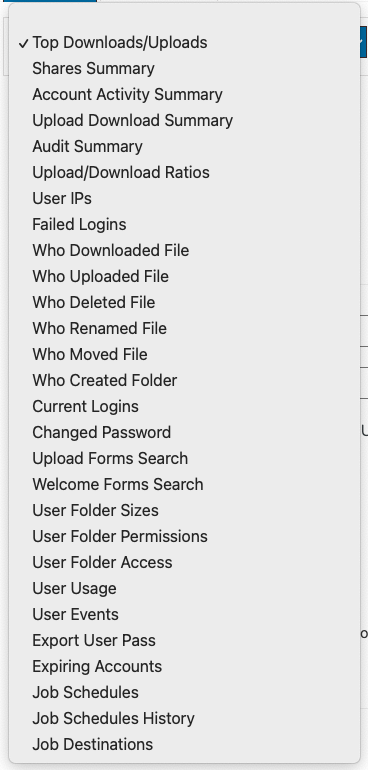Pick Who Downloaded File option
Image resolution: width=368 pixels, height=770 pixels.
184,251
